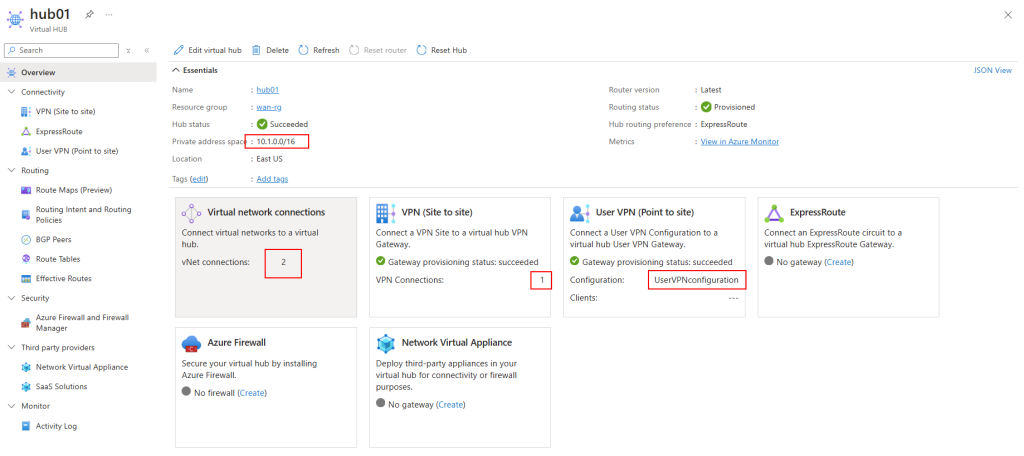Collapse the Routing section
Image resolution: width=1024 pixels, height=456 pixels.
(x=11, y=171)
